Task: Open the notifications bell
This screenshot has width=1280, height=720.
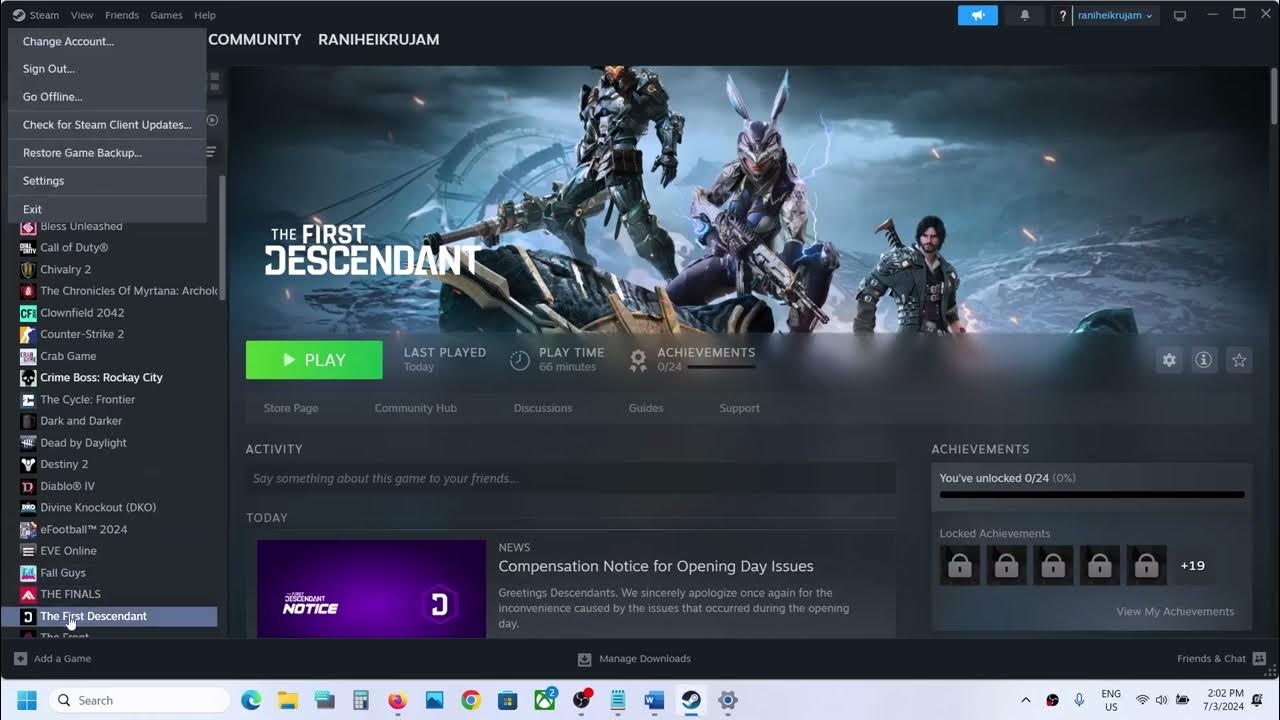Action: click(x=1025, y=15)
